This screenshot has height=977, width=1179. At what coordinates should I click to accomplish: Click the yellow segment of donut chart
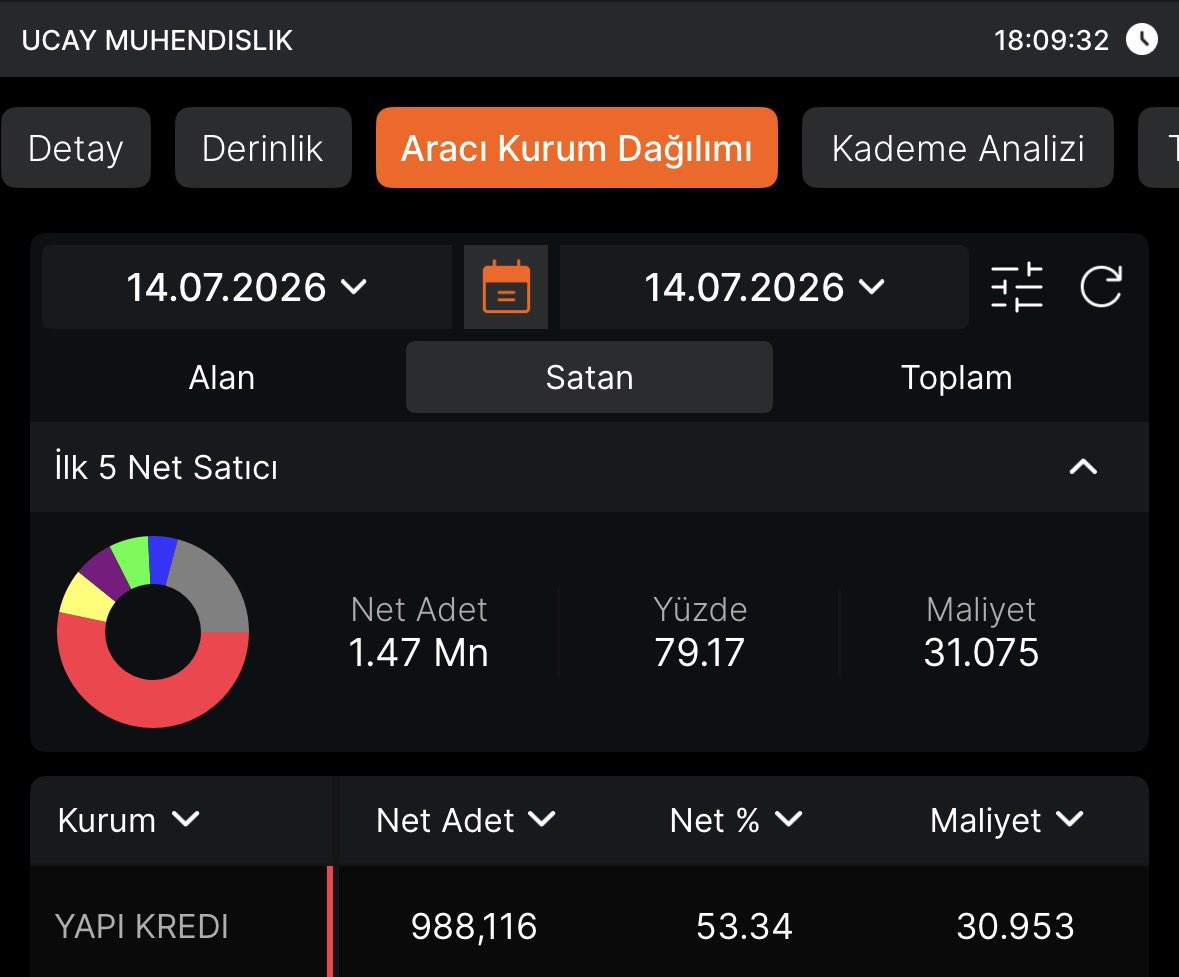point(86,599)
